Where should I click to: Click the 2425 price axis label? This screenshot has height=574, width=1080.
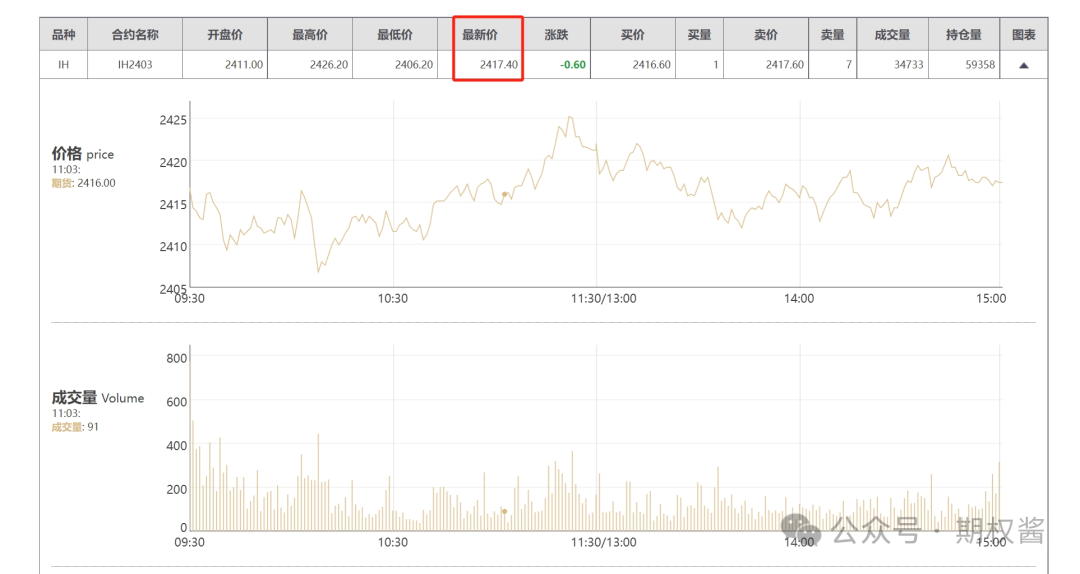point(173,121)
